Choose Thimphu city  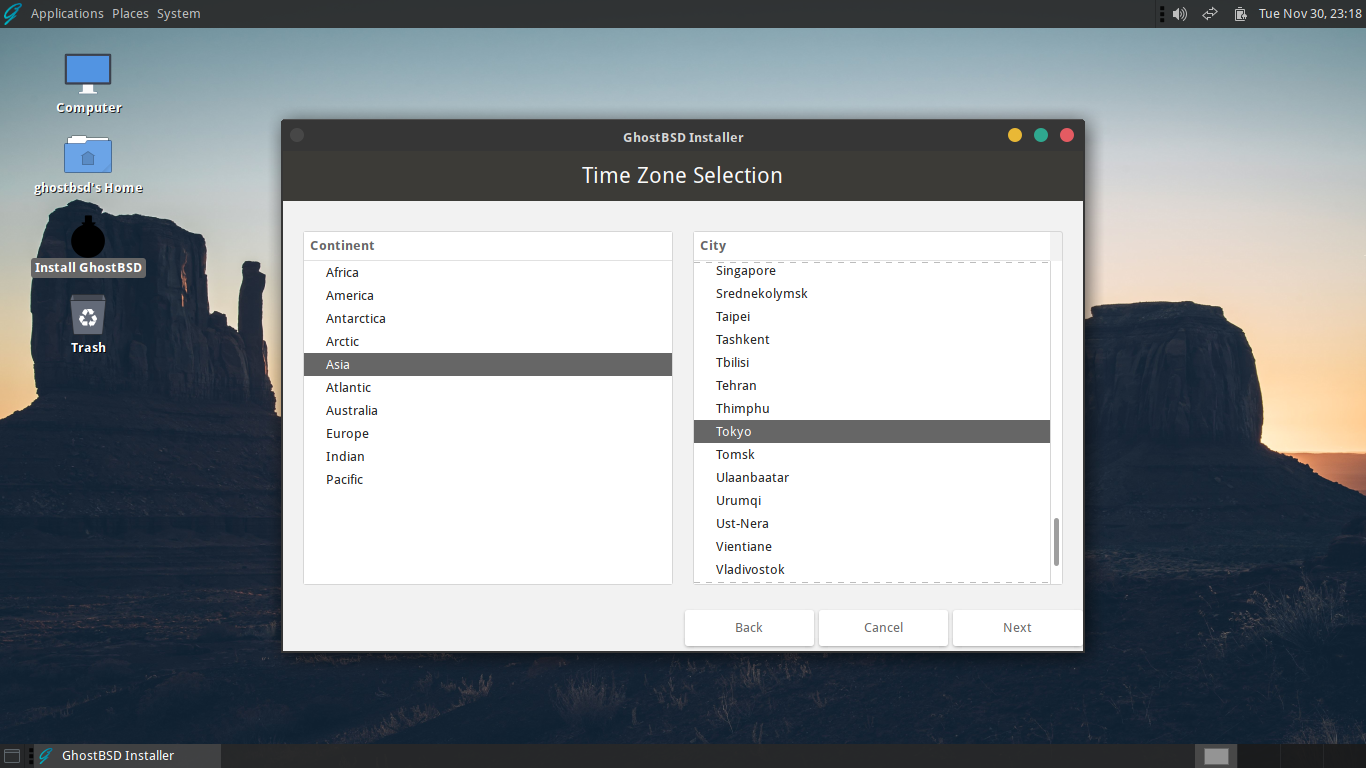(x=872, y=409)
